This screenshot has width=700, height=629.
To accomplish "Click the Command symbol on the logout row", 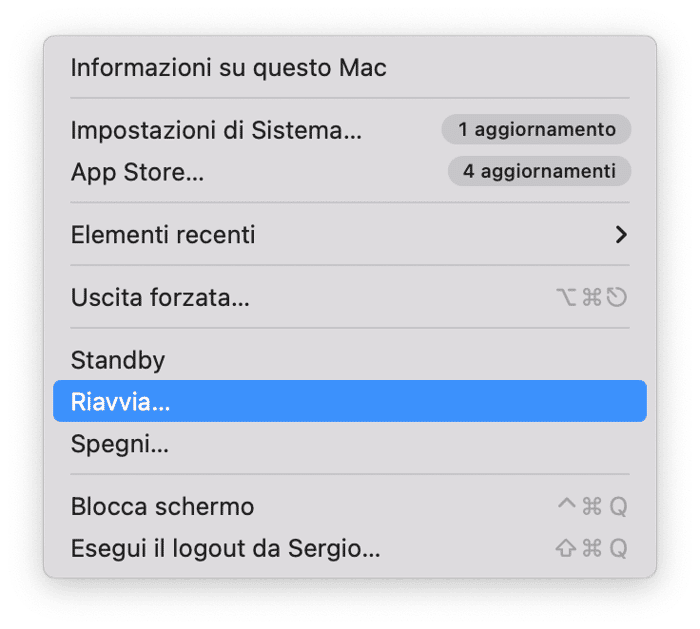I will point(592,549).
